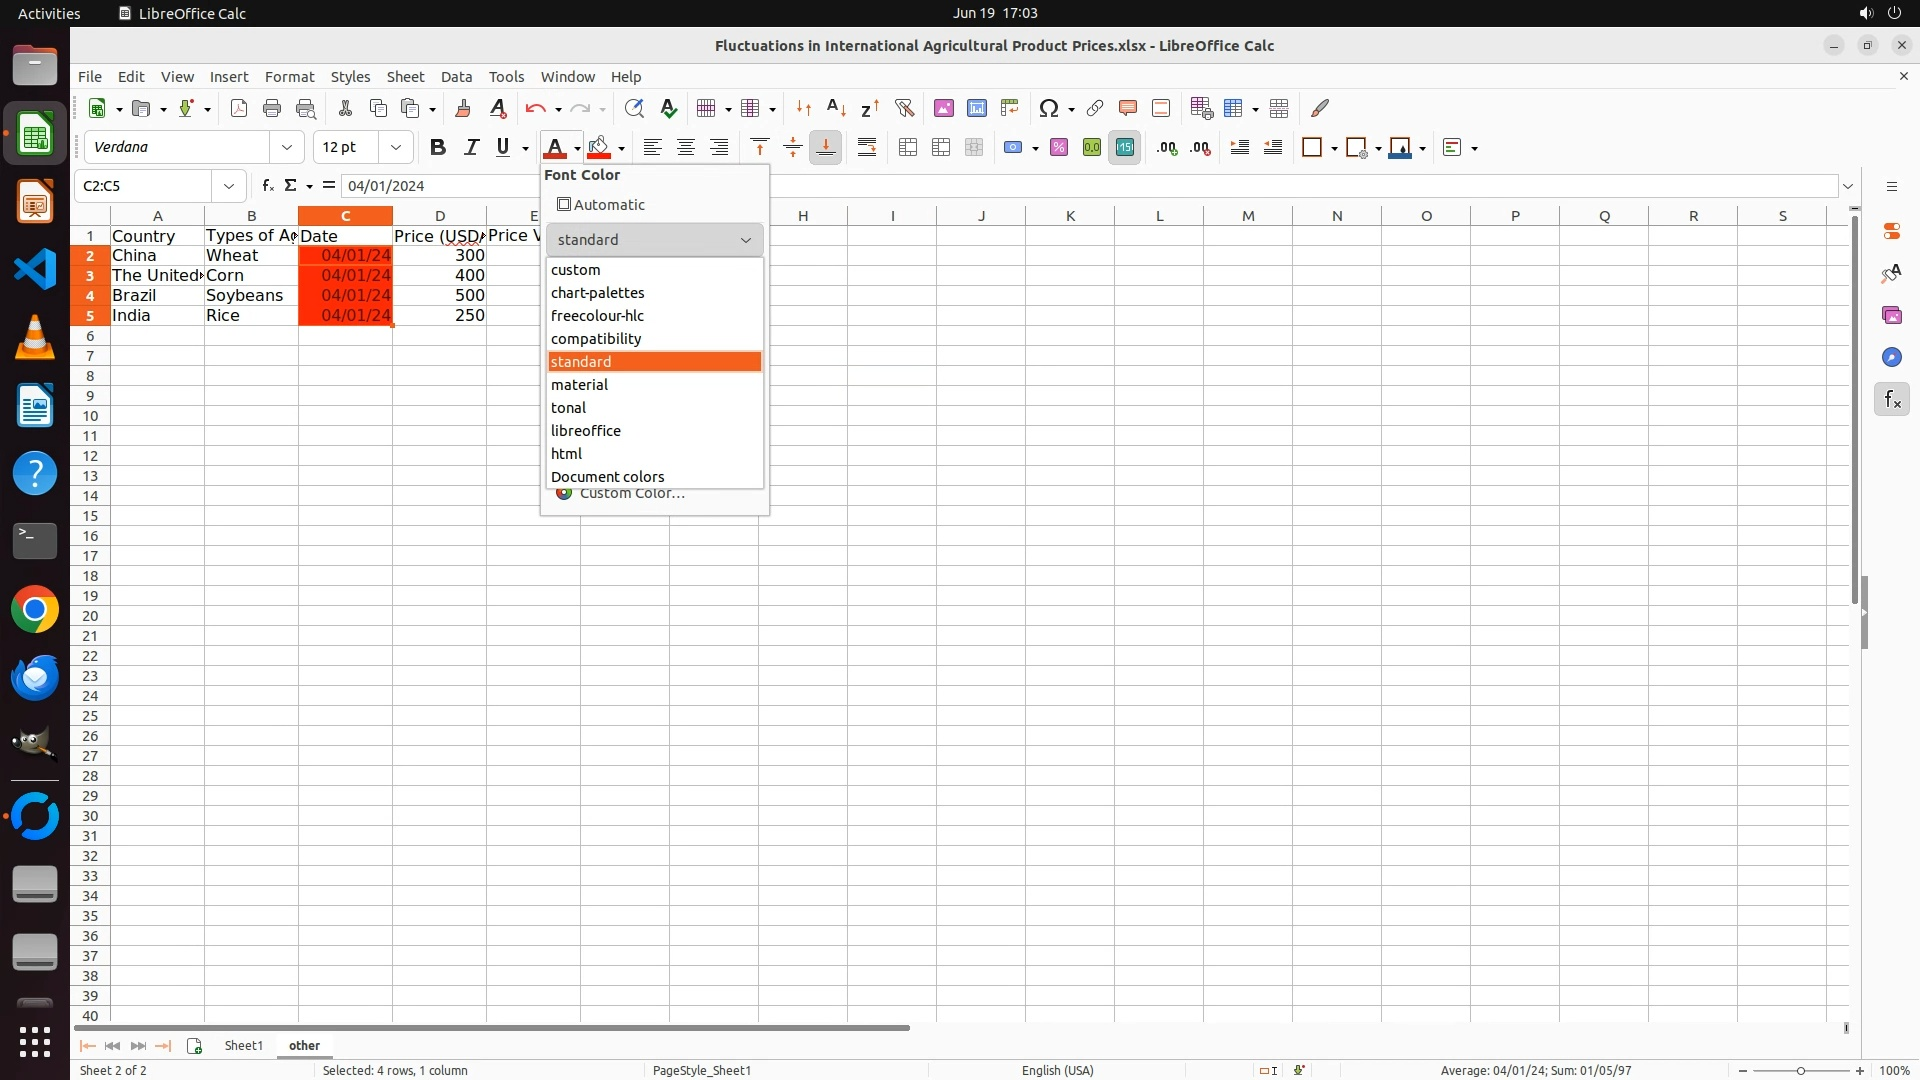
Task: Open the Format menu
Action: (289, 77)
